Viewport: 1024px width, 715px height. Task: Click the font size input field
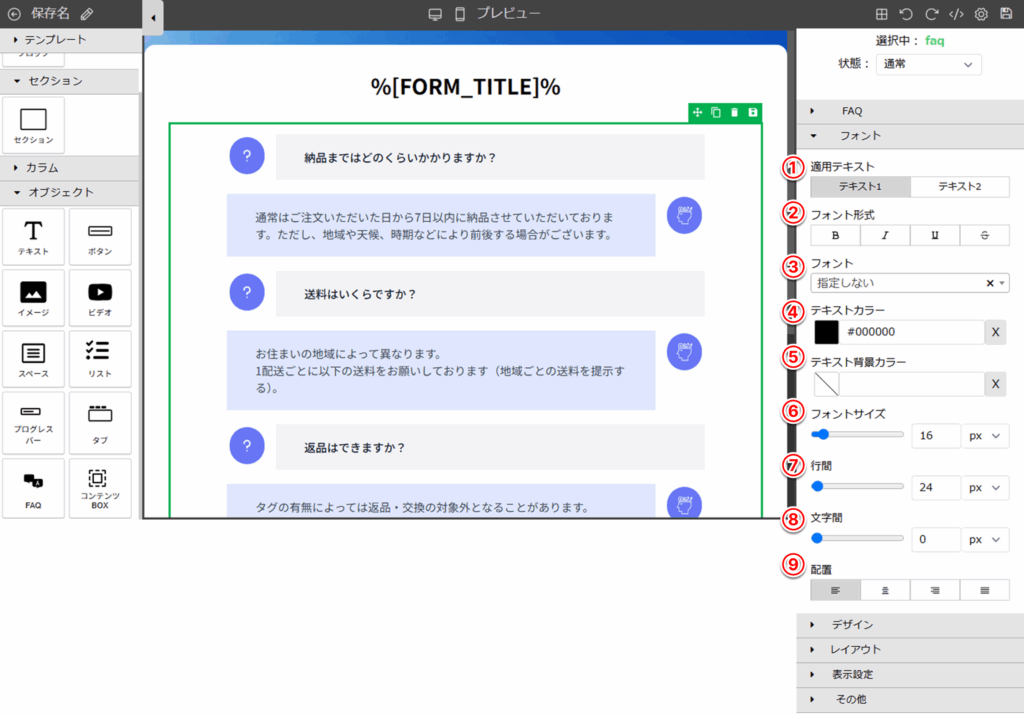click(935, 436)
